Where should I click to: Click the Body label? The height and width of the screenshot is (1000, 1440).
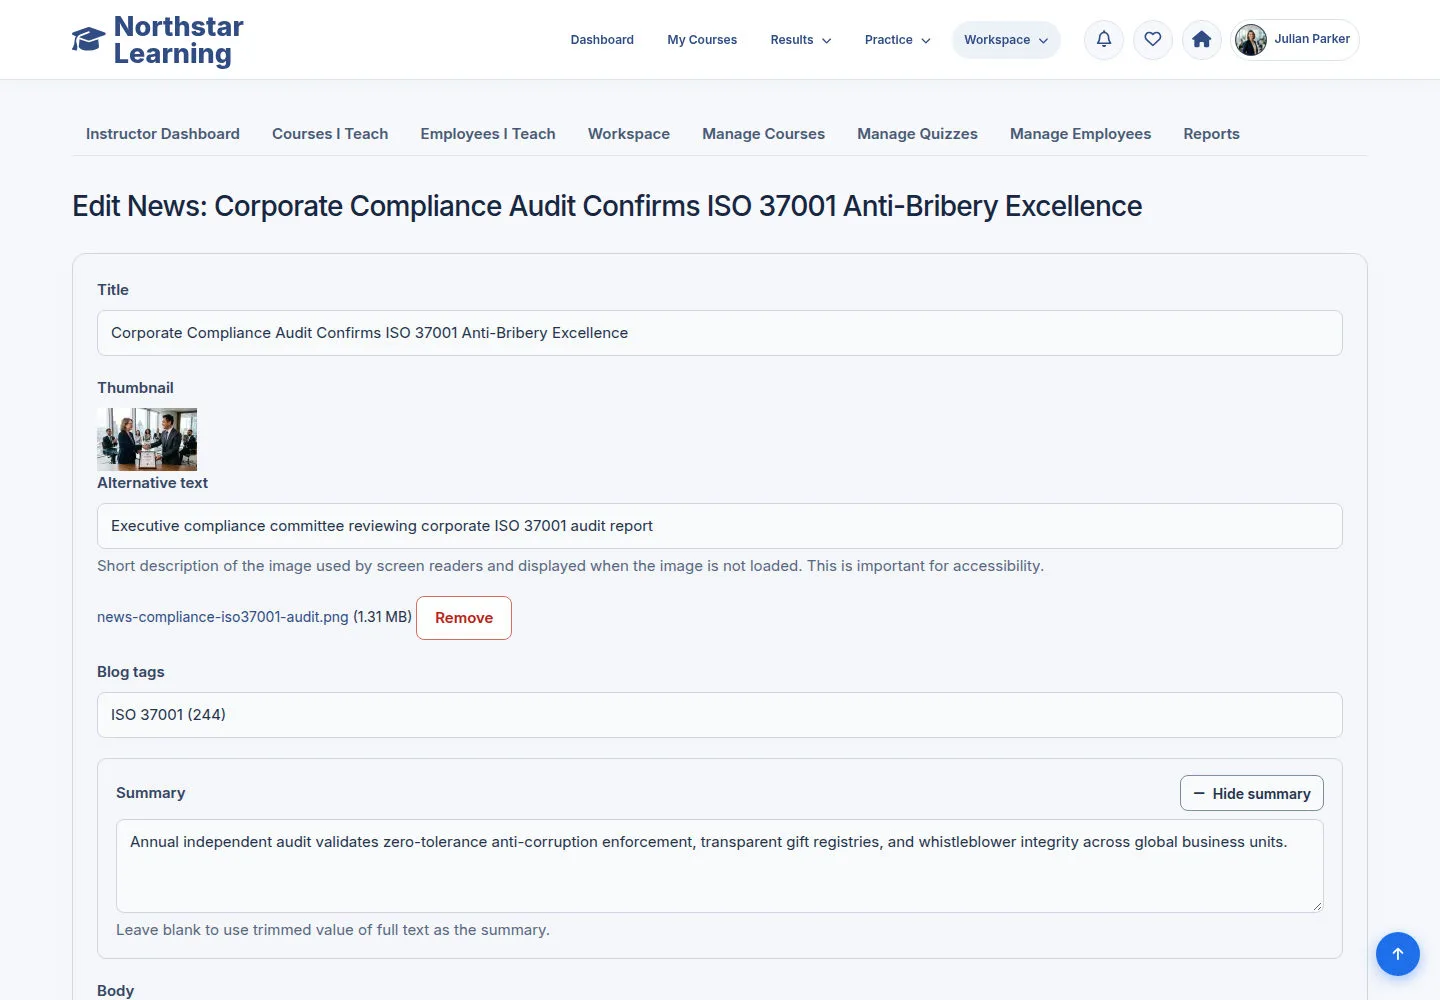click(115, 990)
